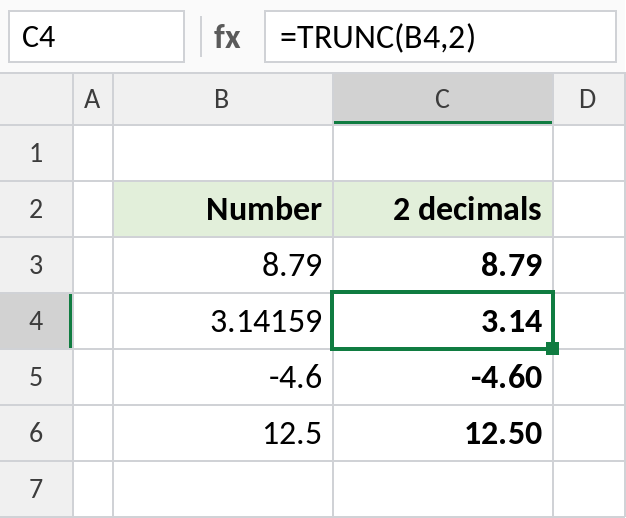This screenshot has width=626, height=518.
Task: Click empty cell B1
Action: click(x=223, y=153)
